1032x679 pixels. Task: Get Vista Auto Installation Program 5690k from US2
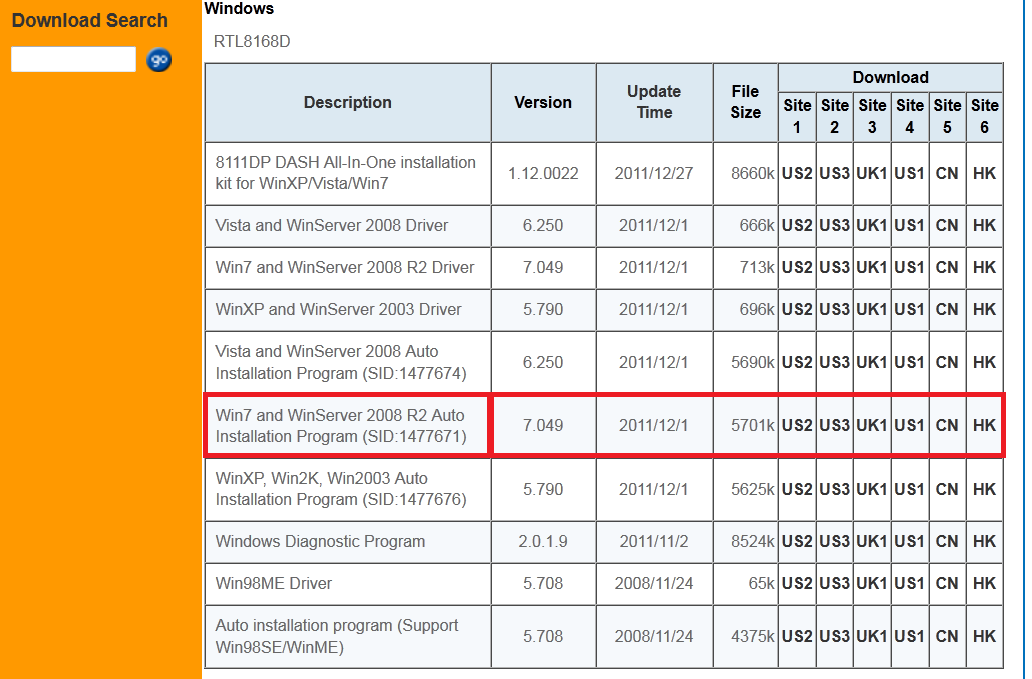(x=797, y=363)
